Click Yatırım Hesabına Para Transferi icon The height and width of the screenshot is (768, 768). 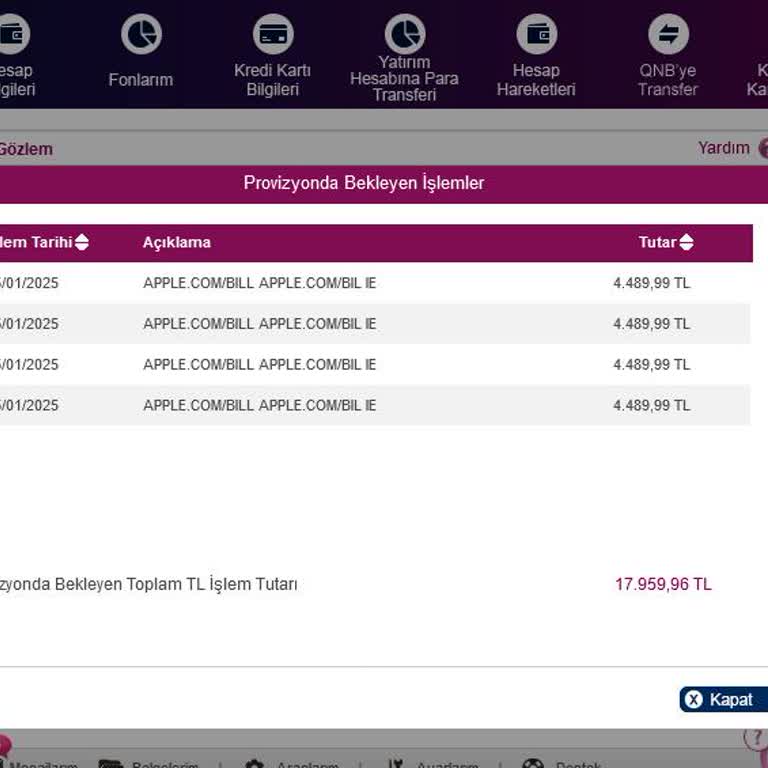coord(405,34)
